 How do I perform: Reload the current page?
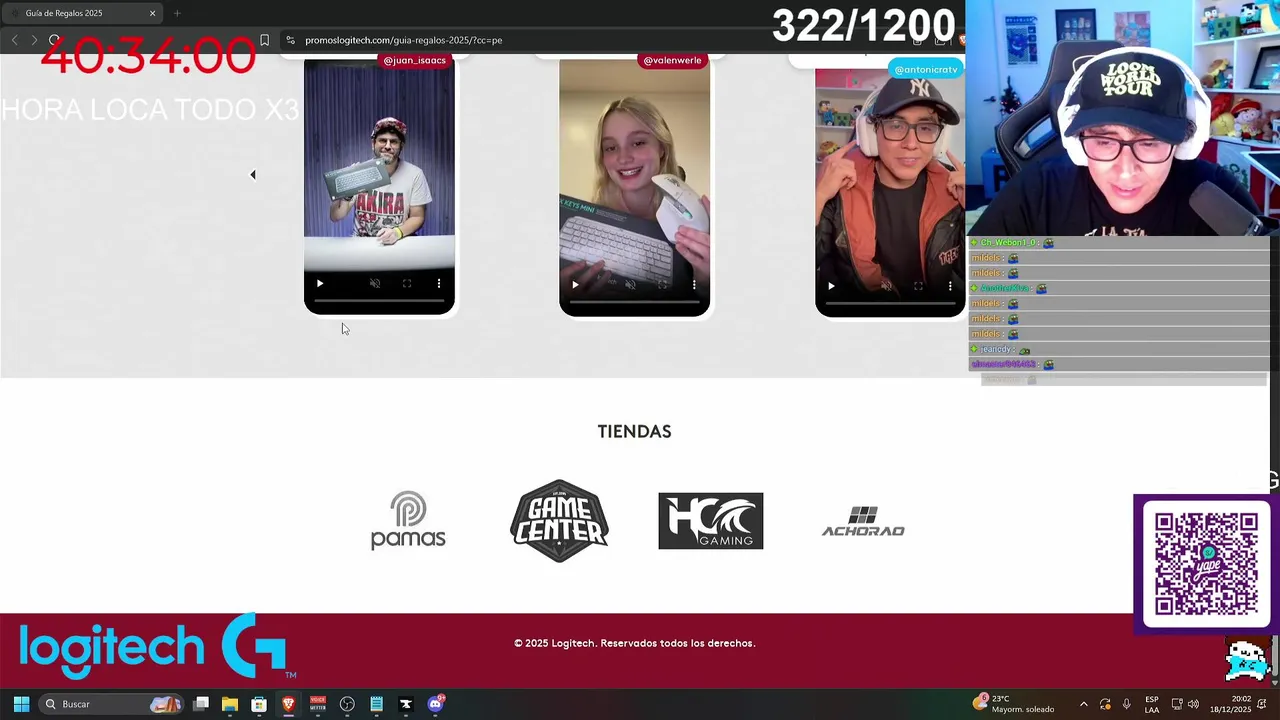click(54, 40)
